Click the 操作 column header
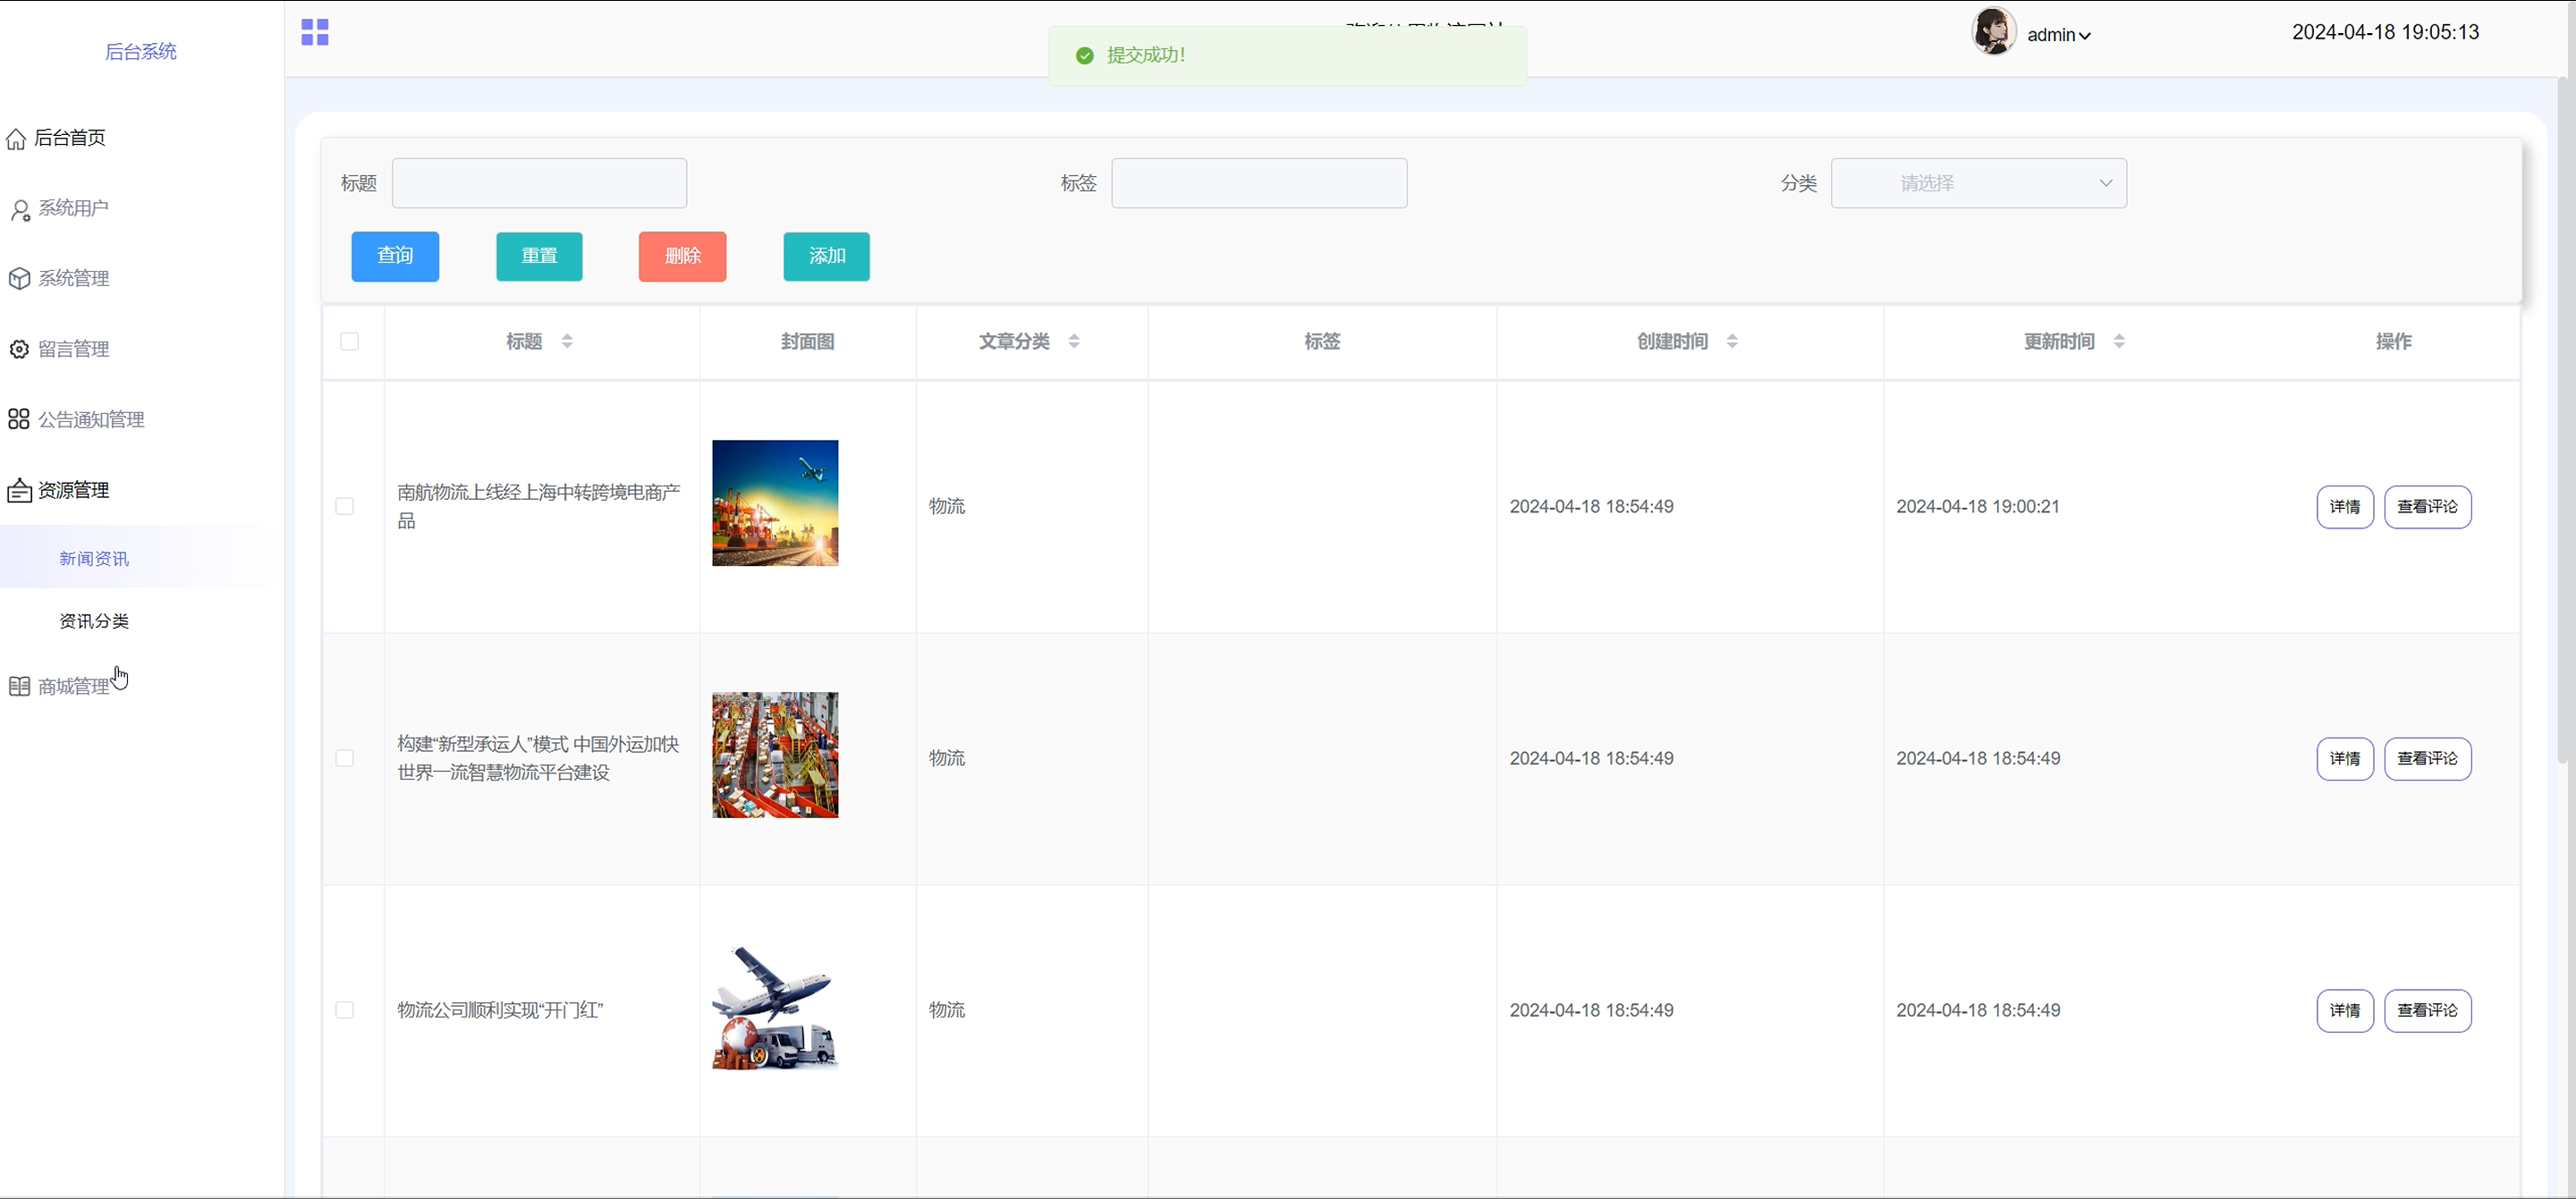The height and width of the screenshot is (1199, 2576). pos(2393,341)
